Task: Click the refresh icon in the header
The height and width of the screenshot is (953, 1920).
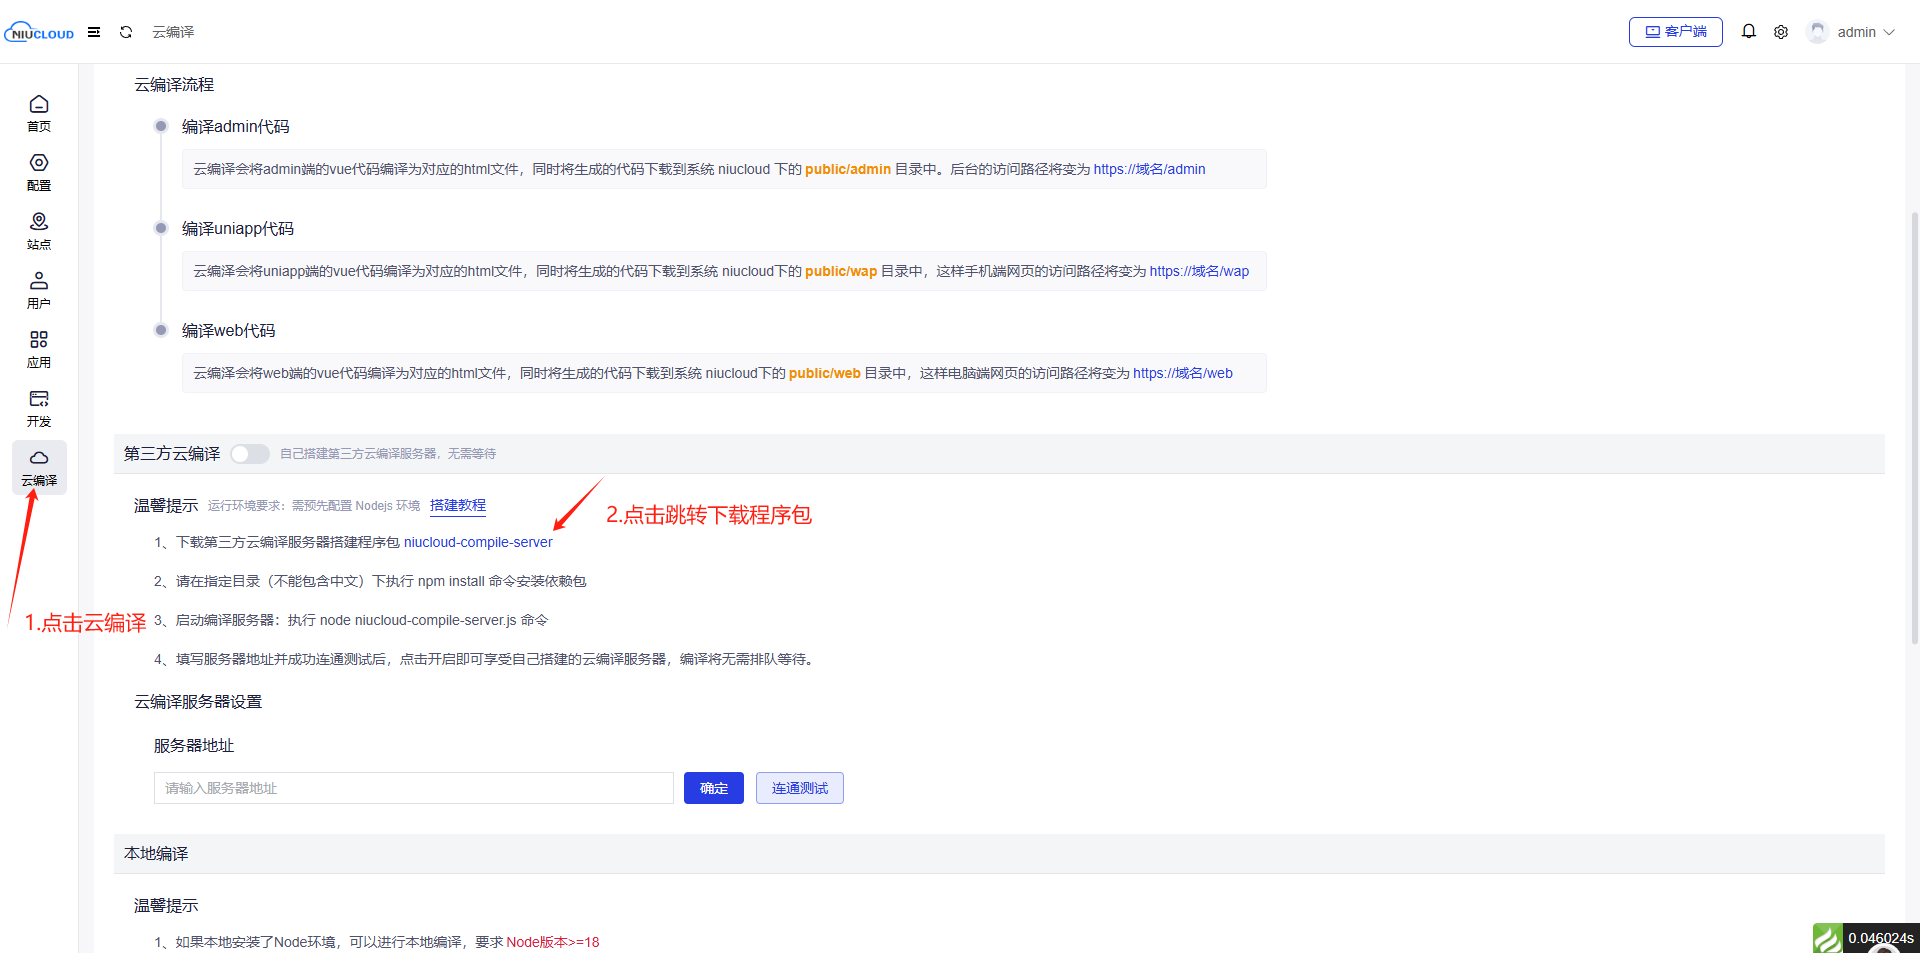Action: [126, 32]
